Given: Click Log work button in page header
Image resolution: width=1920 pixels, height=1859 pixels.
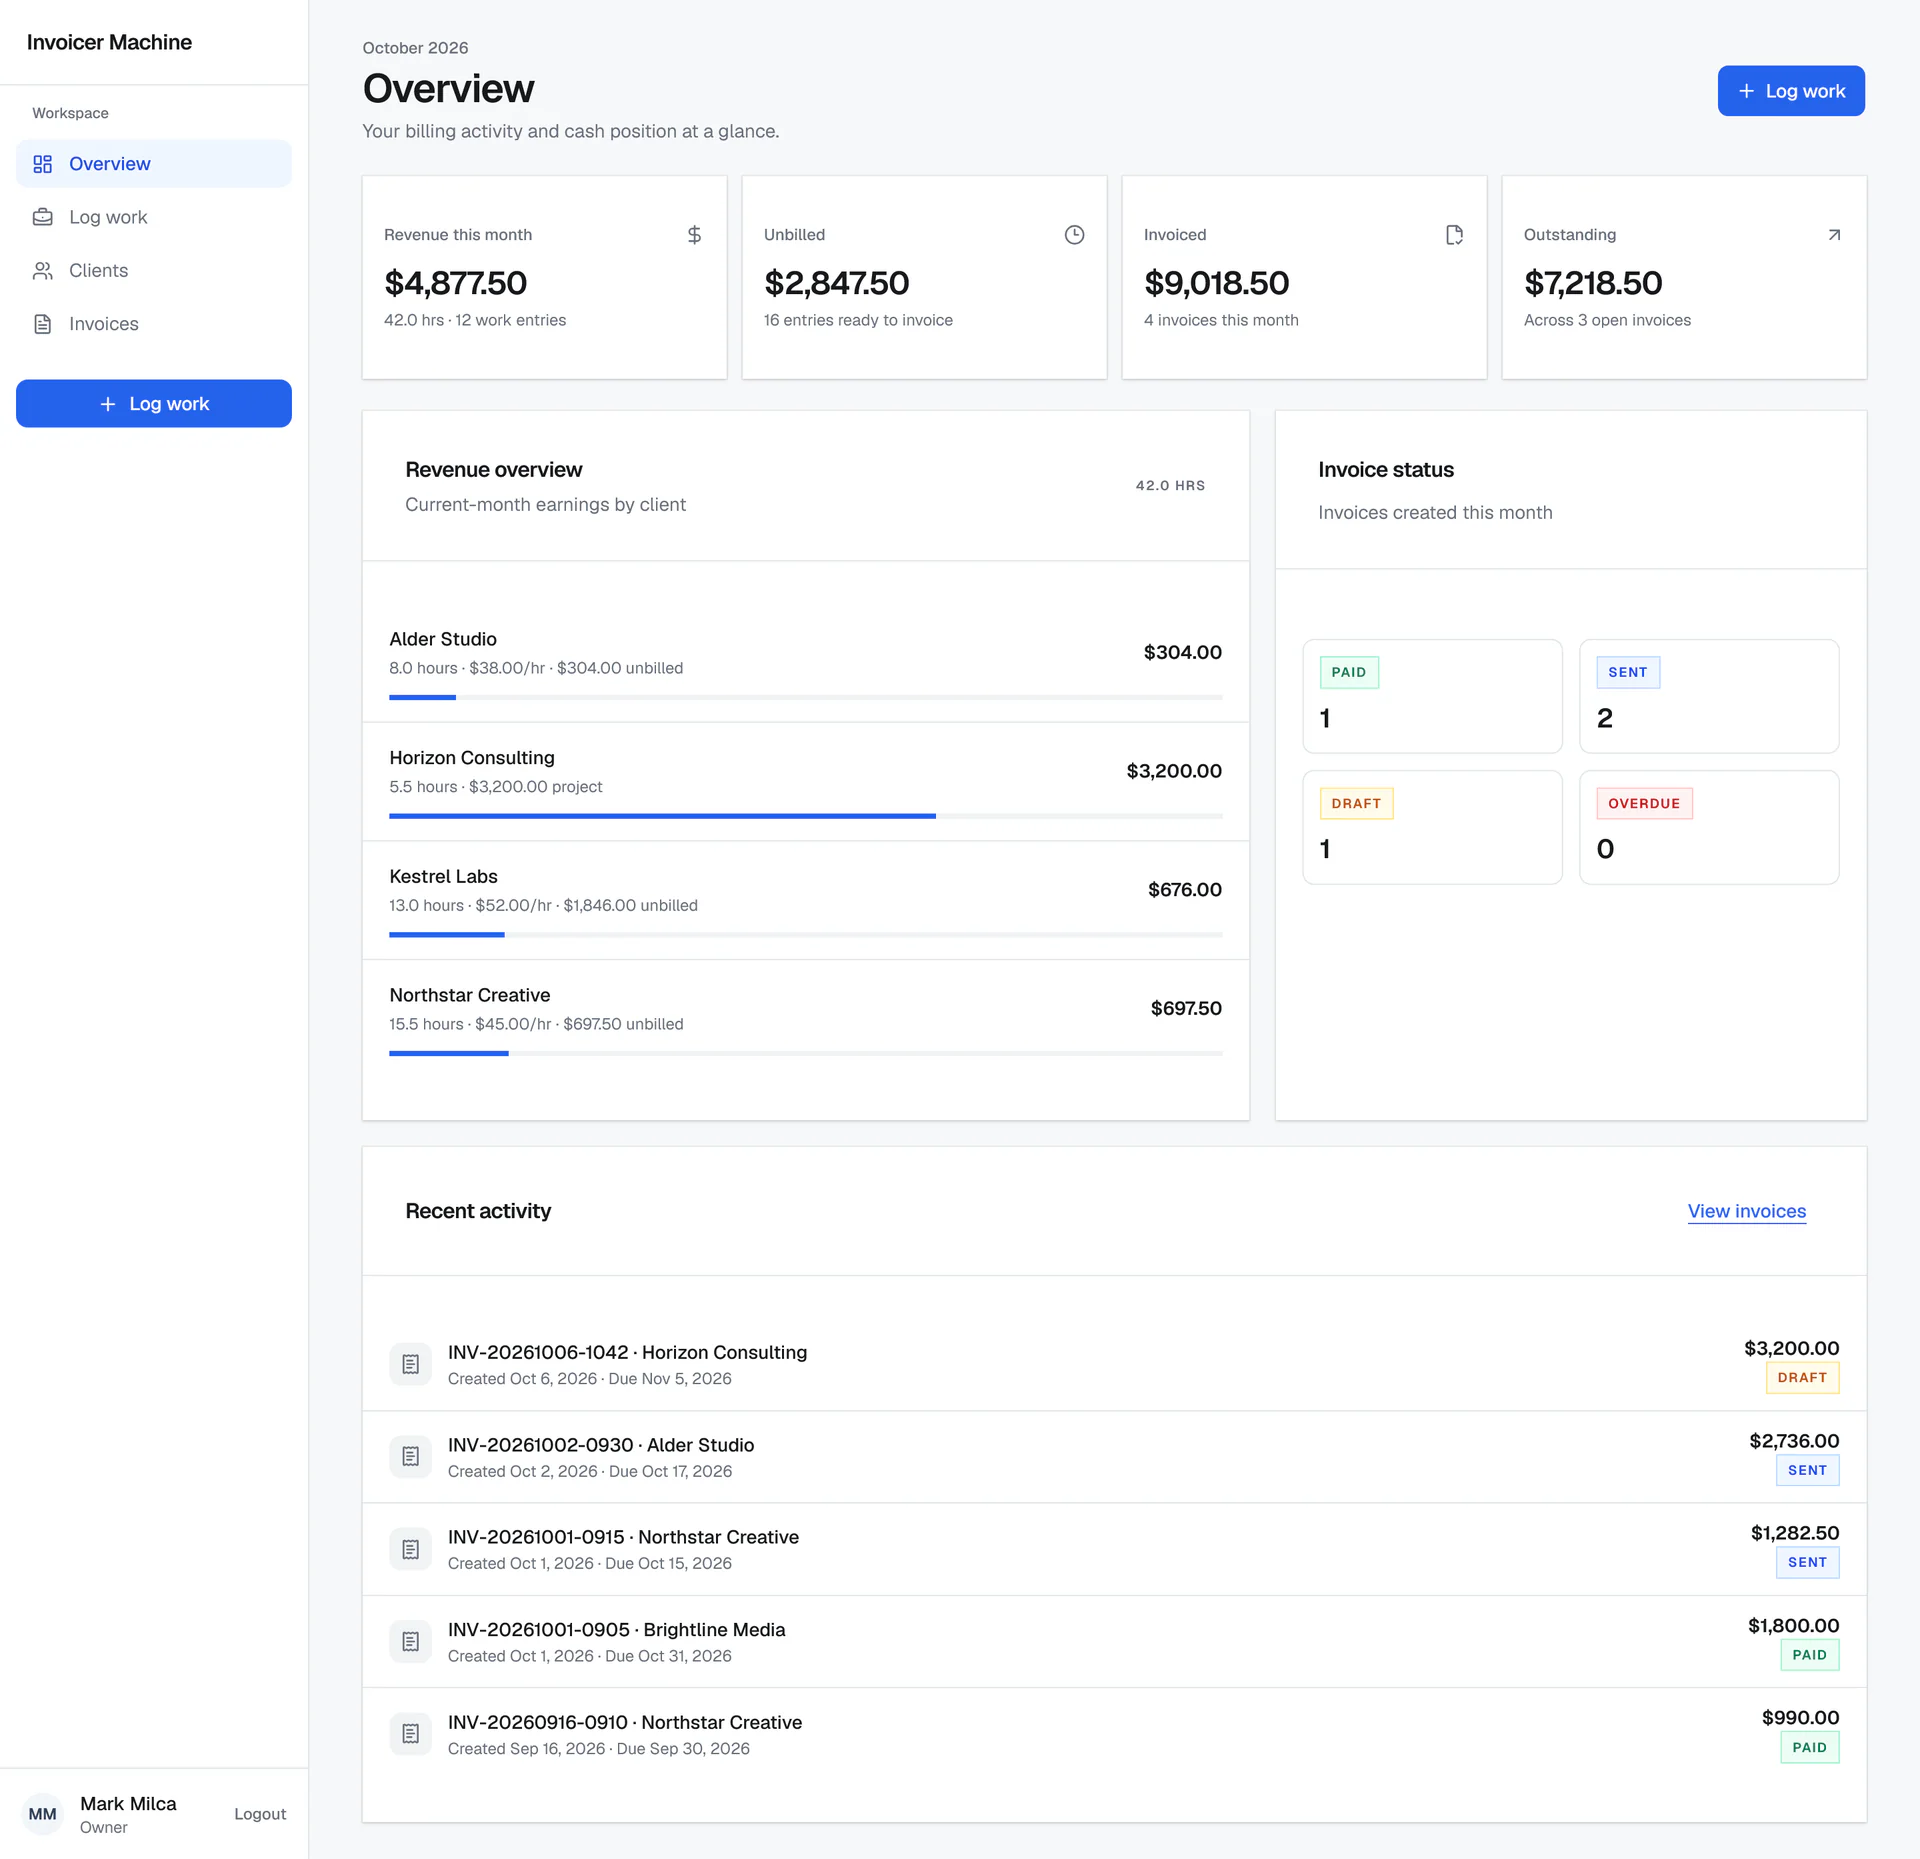Looking at the screenshot, I should (x=1791, y=91).
